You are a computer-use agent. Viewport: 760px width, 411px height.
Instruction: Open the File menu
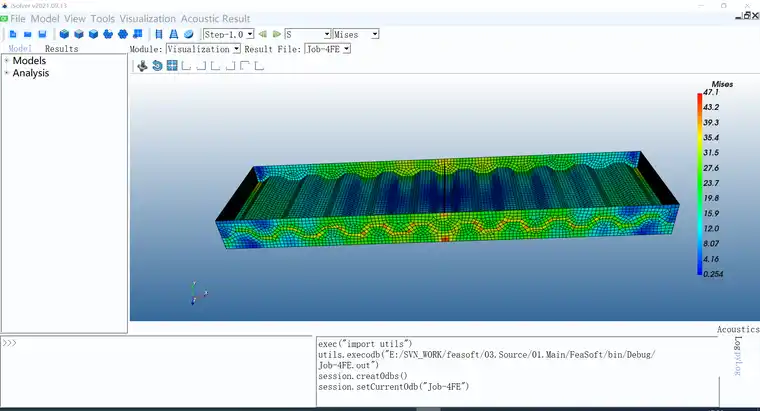(17, 19)
